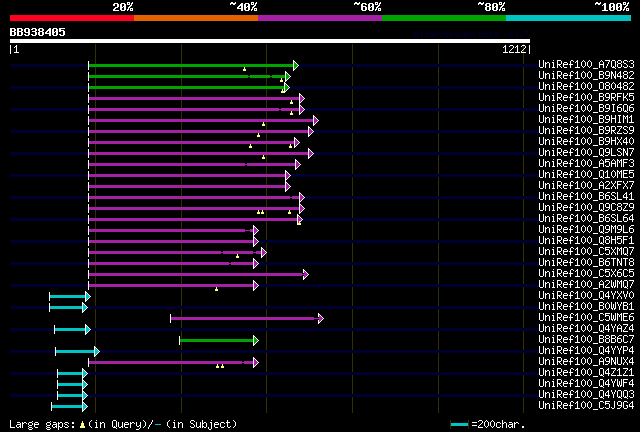Click the yellow gap marker under B9HIM1 bar
Viewport: 640px width, 432px height.
click(x=263, y=124)
